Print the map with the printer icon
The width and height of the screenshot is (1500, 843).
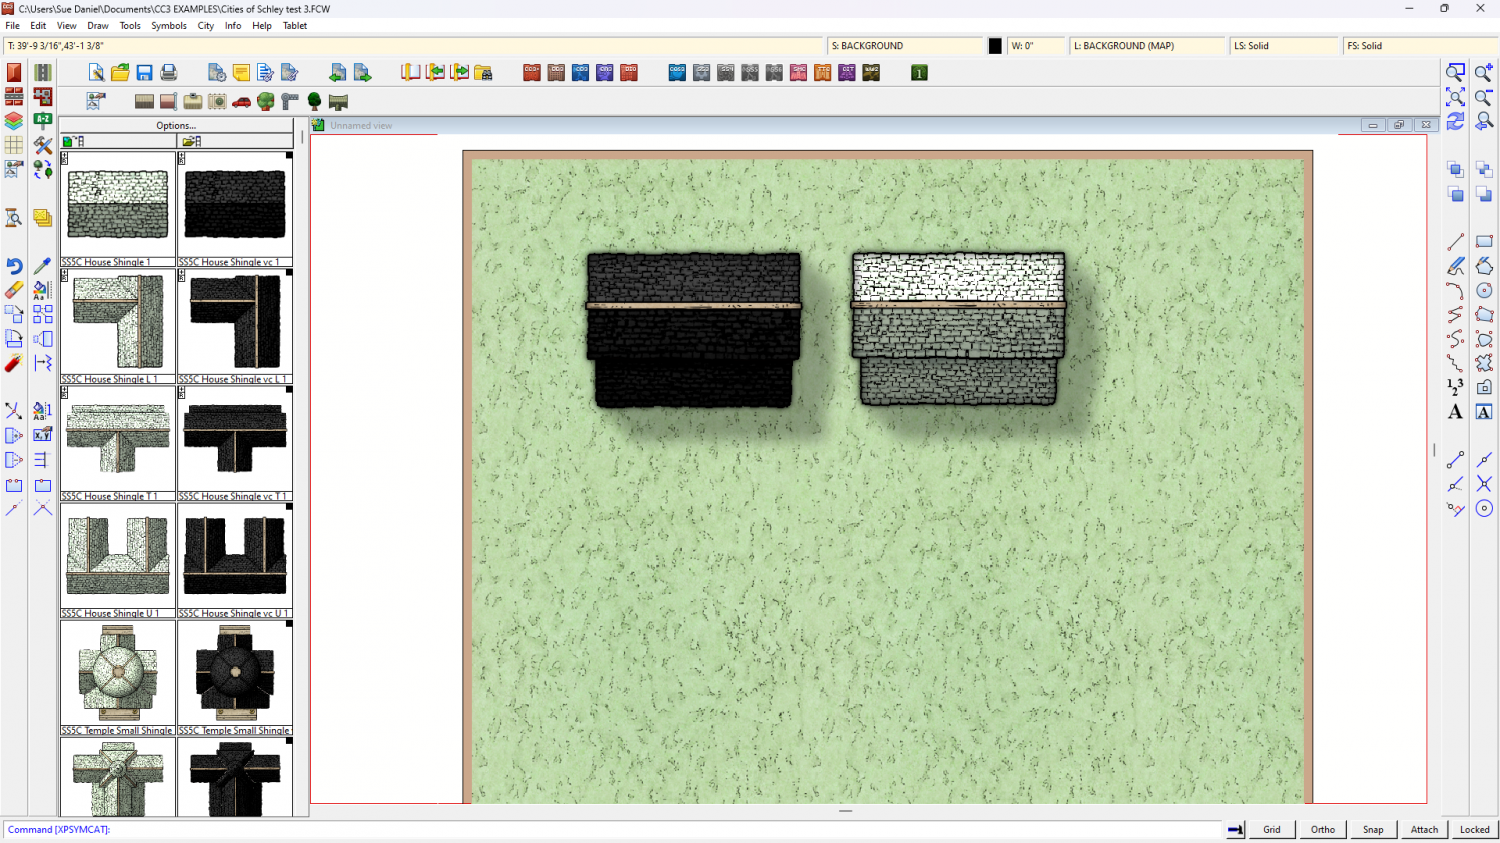click(169, 72)
